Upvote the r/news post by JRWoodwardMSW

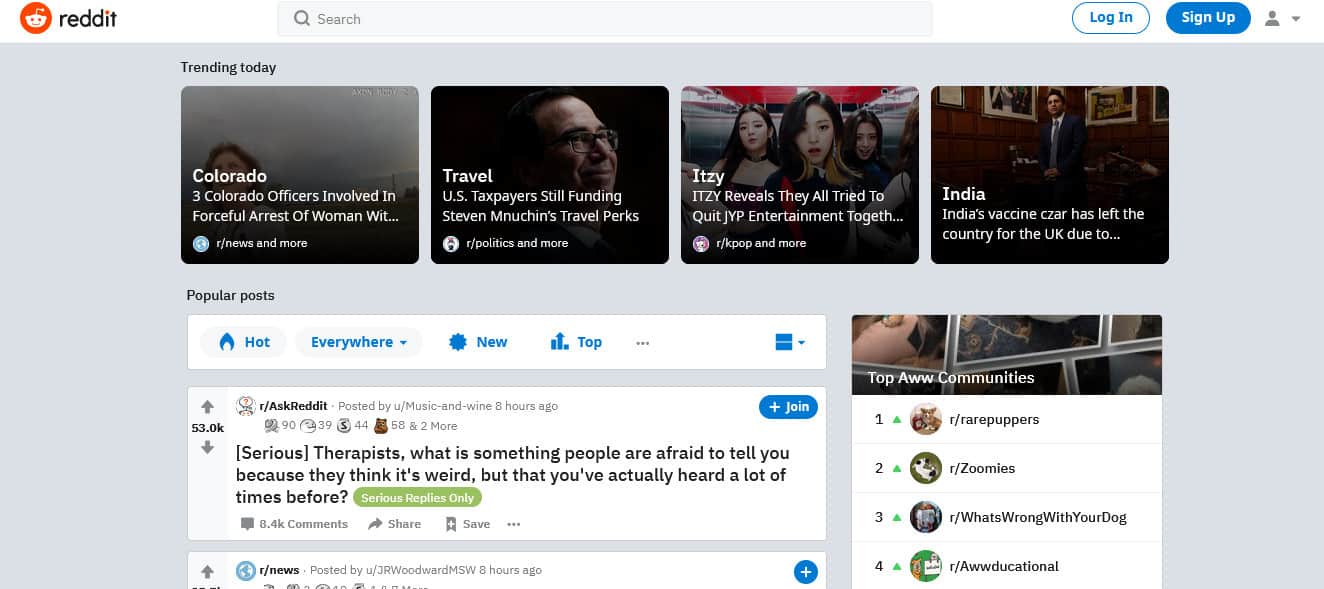tap(207, 572)
